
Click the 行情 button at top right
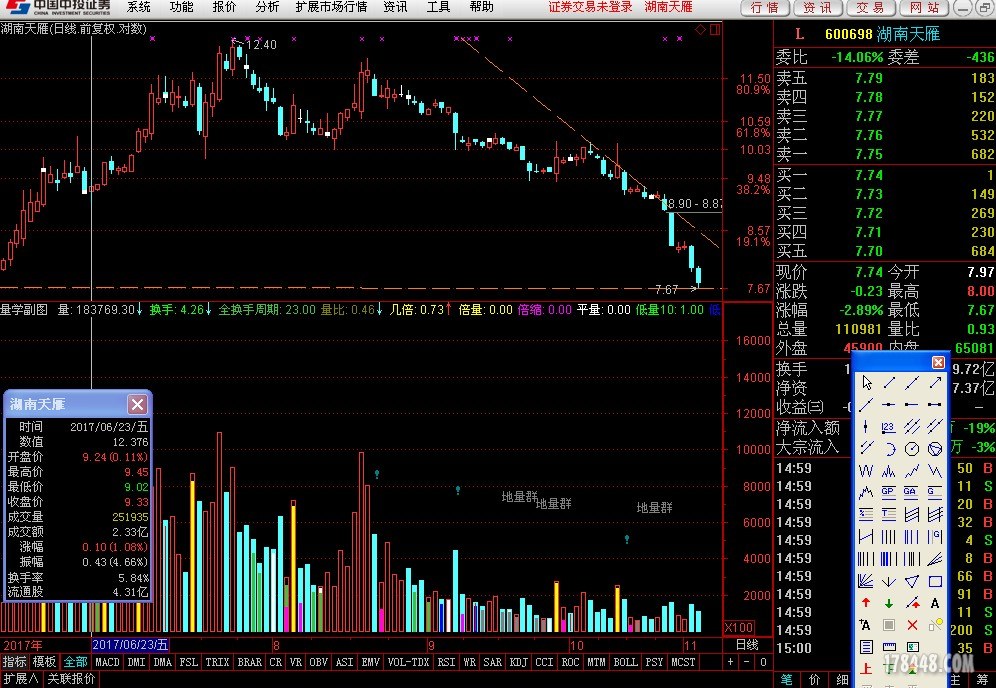coord(765,8)
